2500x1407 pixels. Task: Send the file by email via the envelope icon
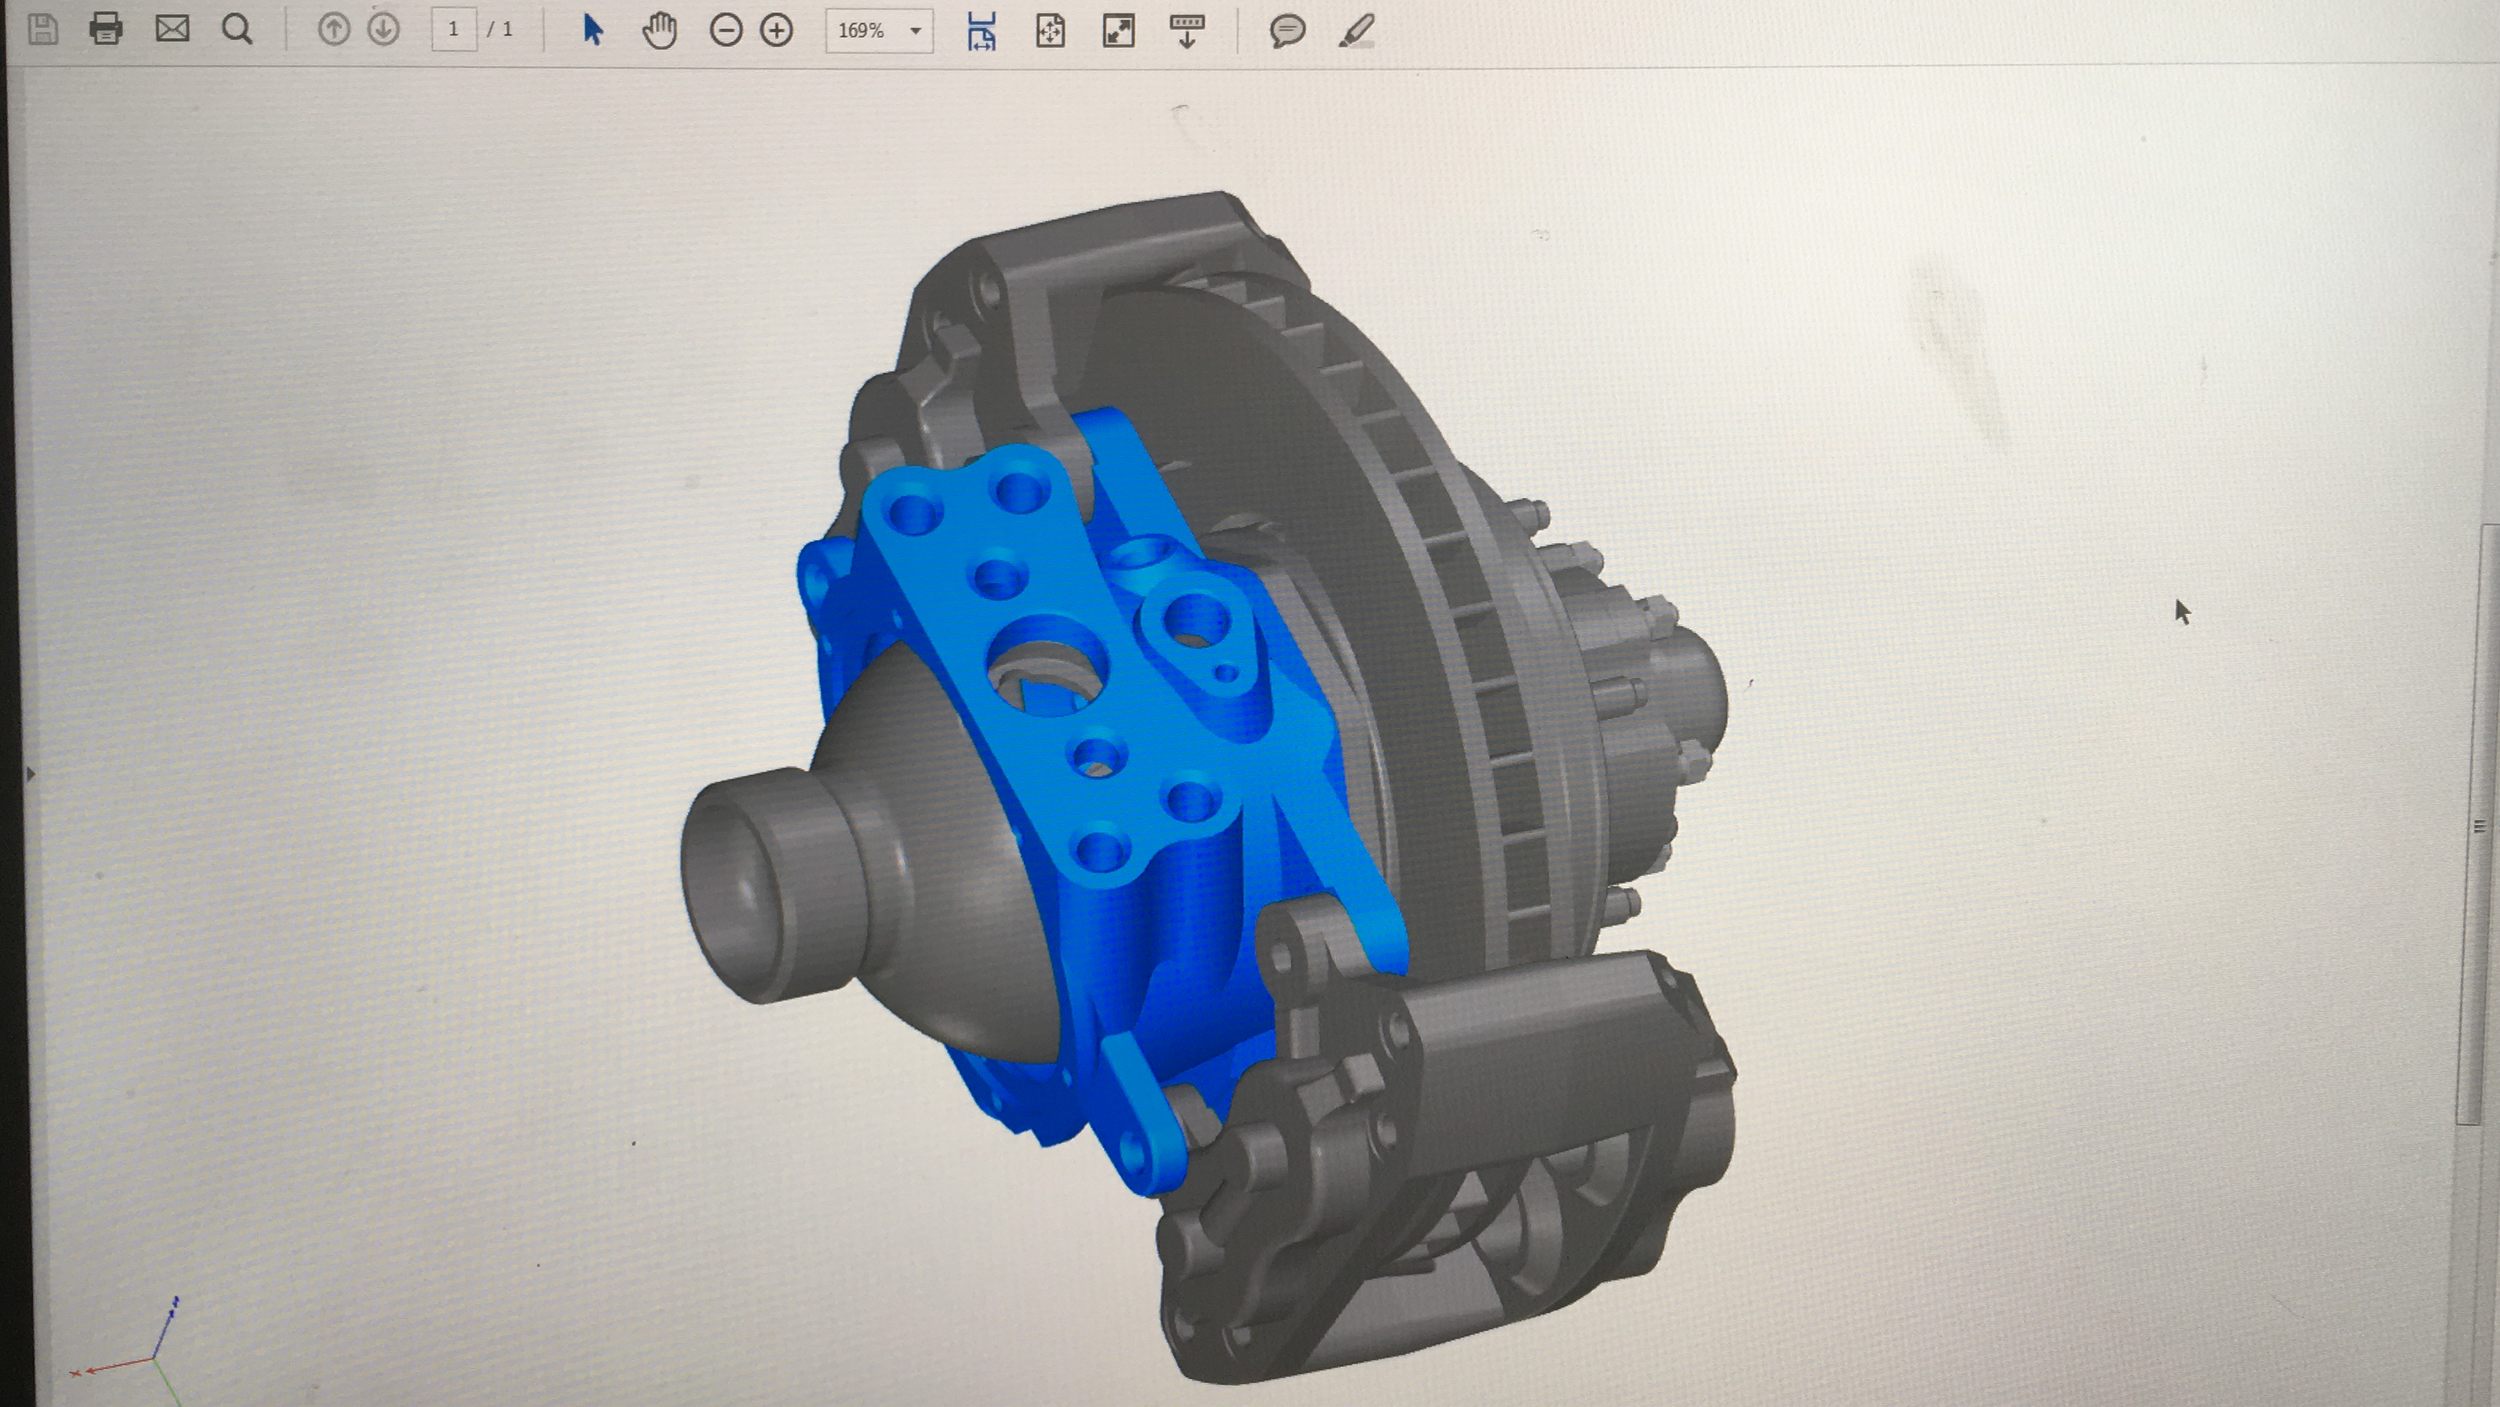(172, 29)
